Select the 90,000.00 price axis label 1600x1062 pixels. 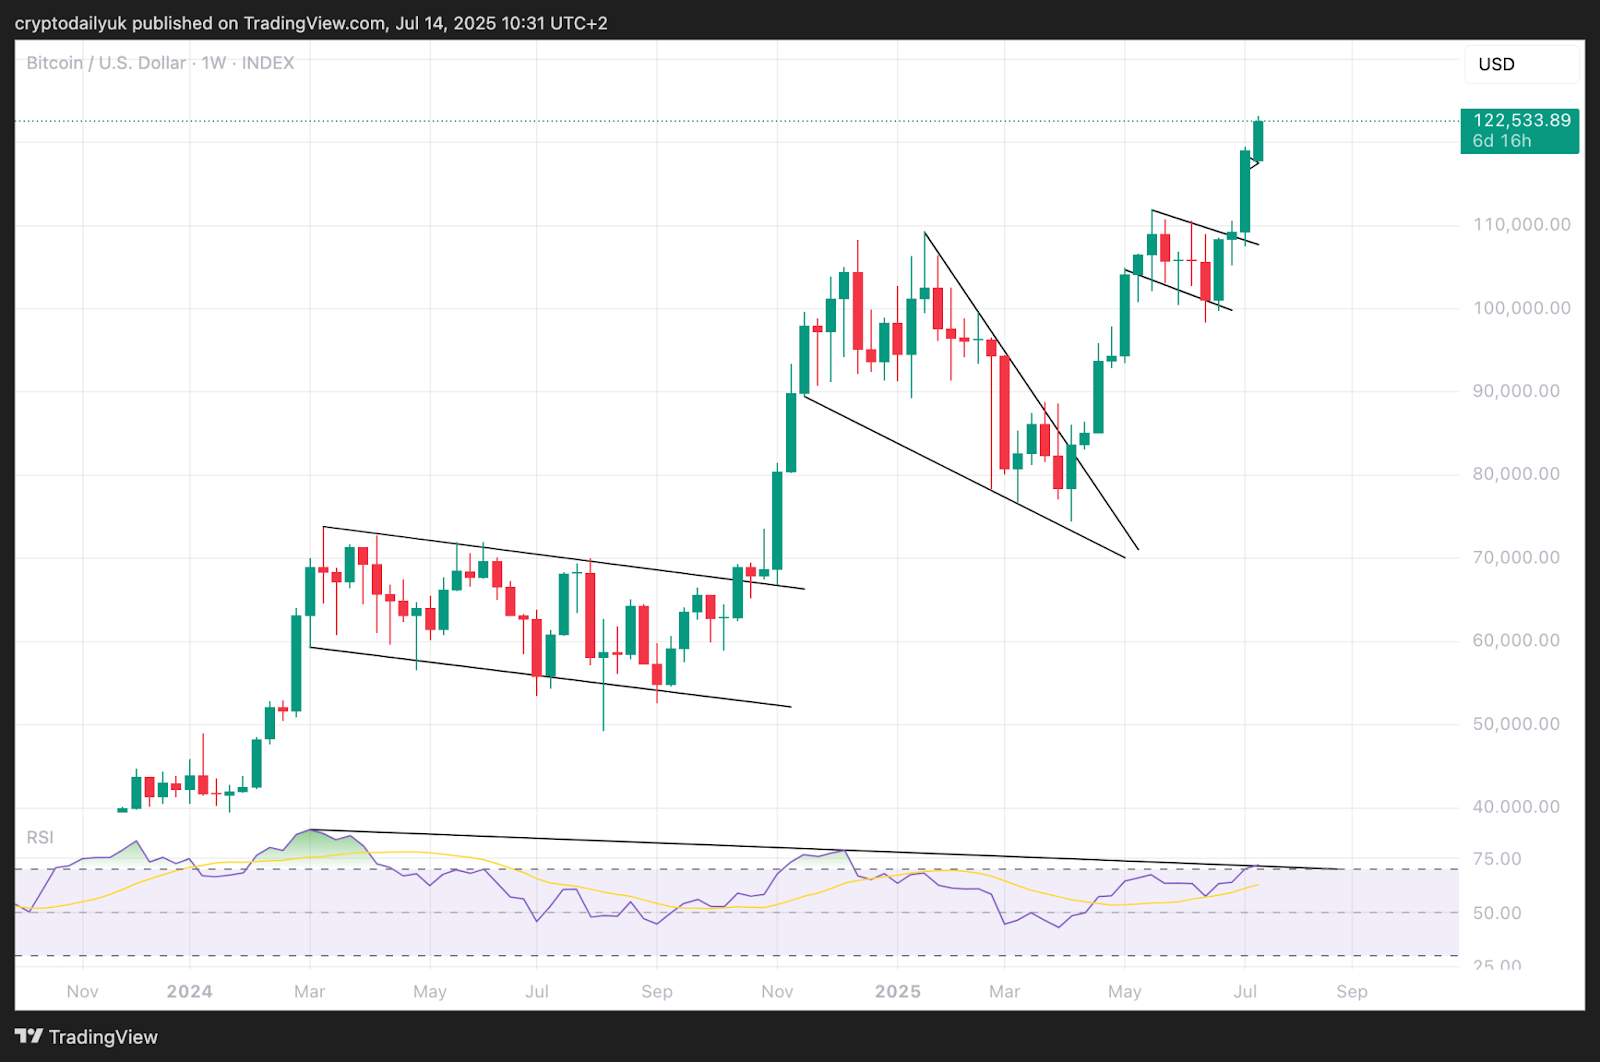1516,391
